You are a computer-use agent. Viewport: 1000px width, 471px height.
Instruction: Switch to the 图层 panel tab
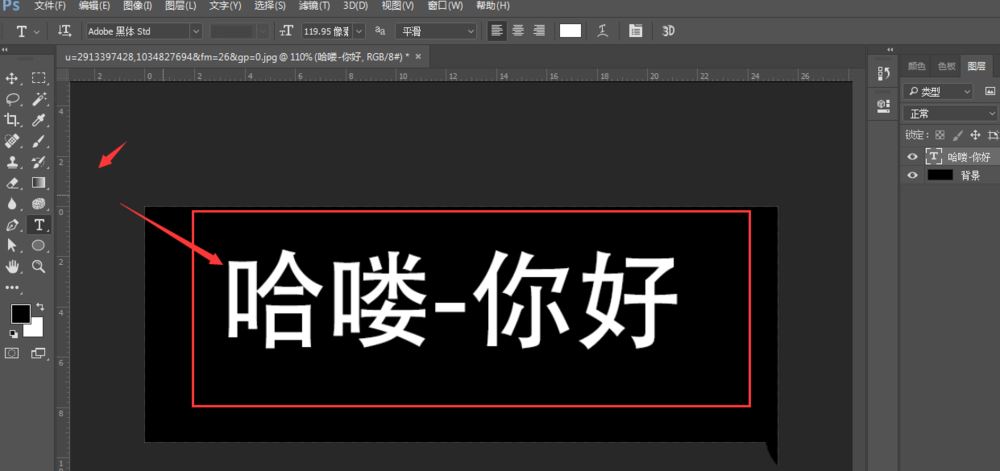click(976, 66)
